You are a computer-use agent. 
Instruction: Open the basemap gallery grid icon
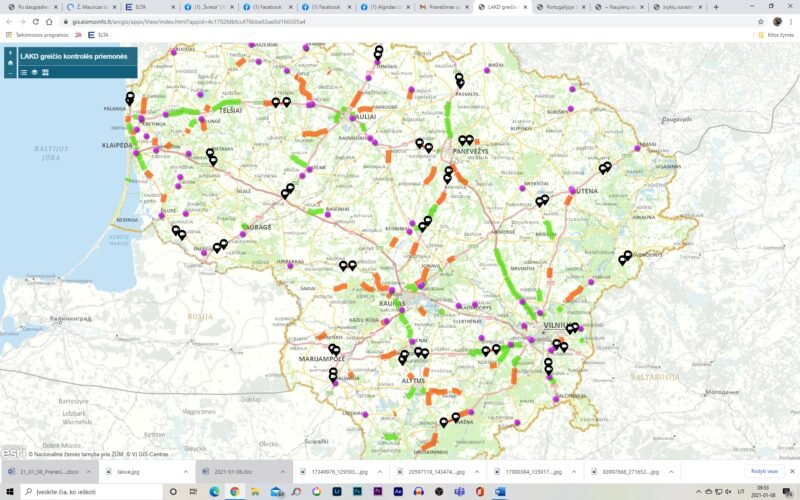[x=45, y=72]
